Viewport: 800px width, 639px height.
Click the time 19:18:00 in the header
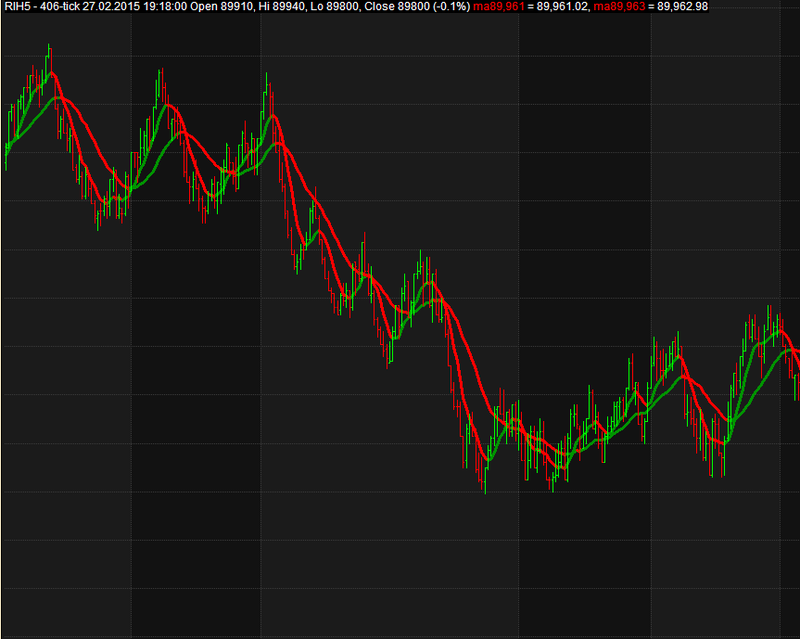coord(165,7)
